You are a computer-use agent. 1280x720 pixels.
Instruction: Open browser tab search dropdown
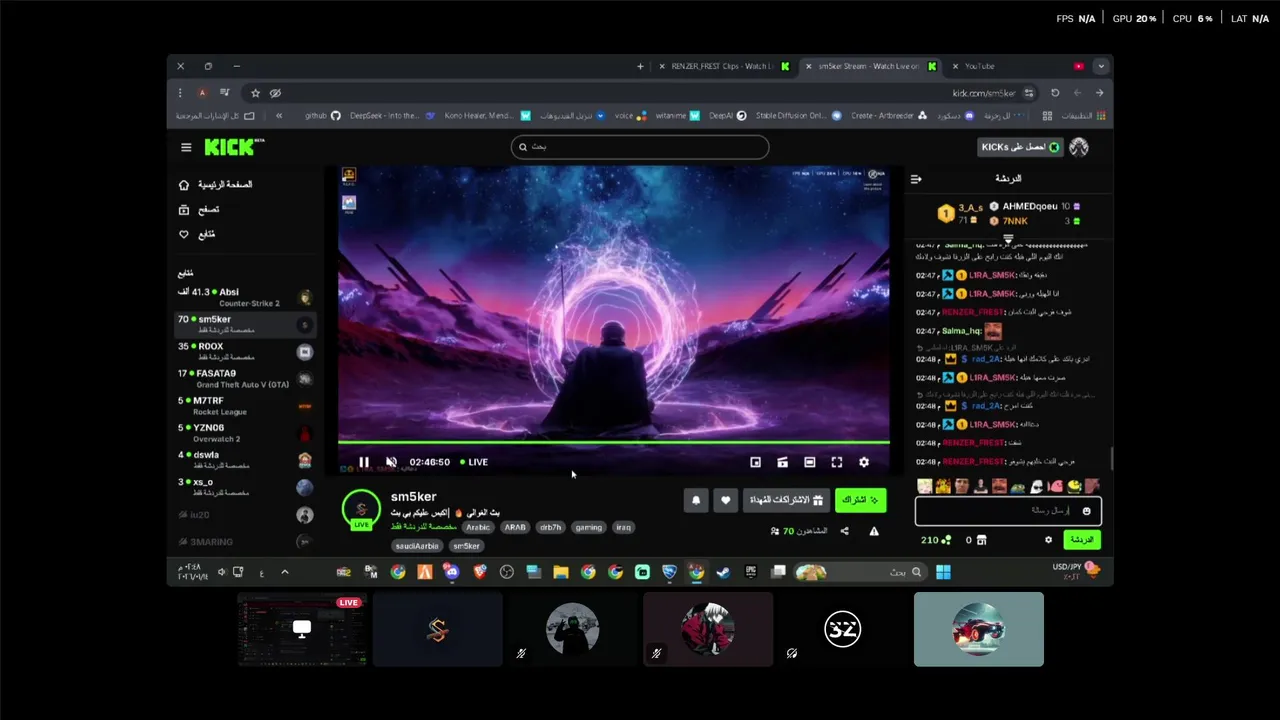(1101, 67)
